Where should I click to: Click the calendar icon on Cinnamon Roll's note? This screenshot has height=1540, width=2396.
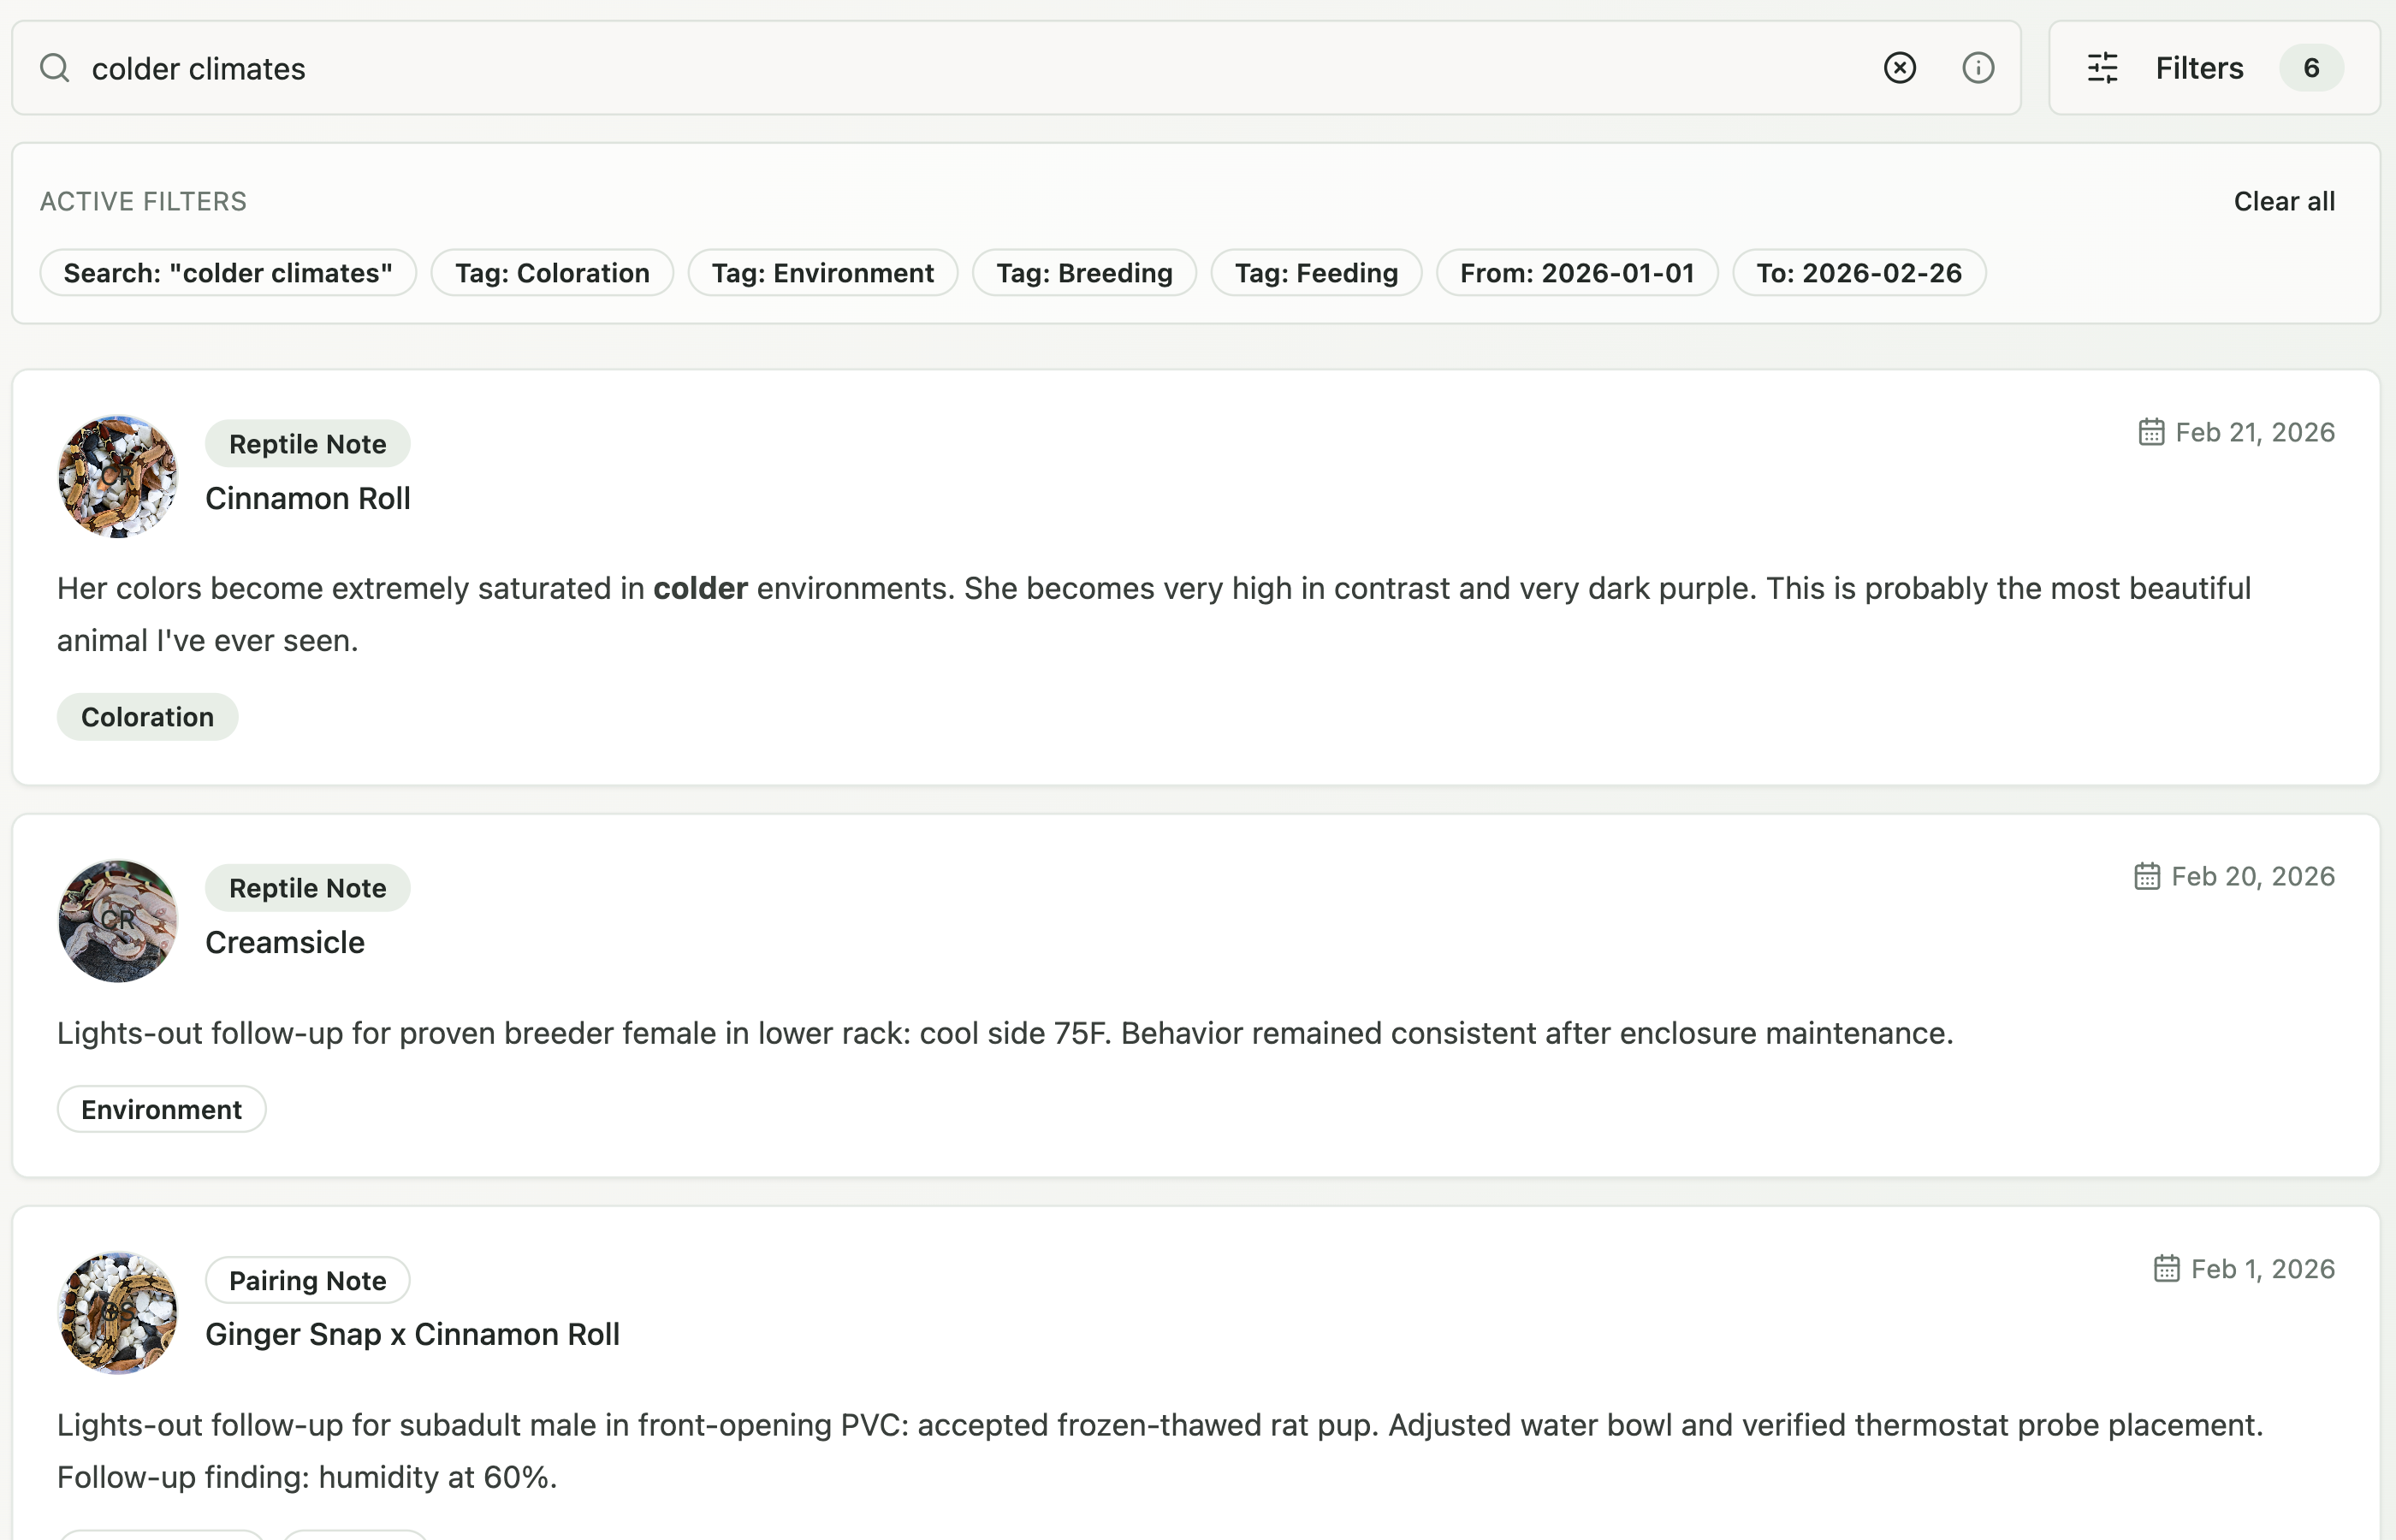[2150, 431]
